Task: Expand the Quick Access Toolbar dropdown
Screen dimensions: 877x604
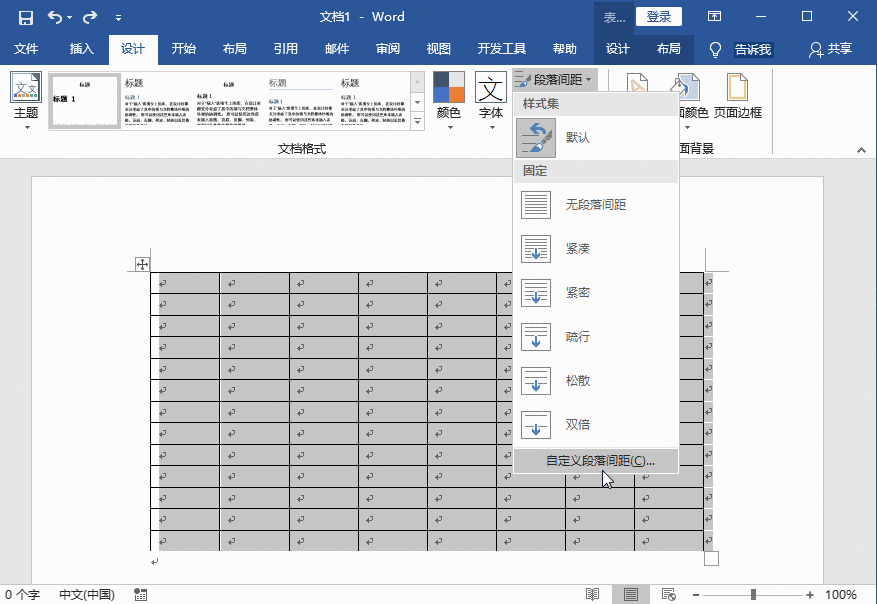Action: tap(116, 16)
